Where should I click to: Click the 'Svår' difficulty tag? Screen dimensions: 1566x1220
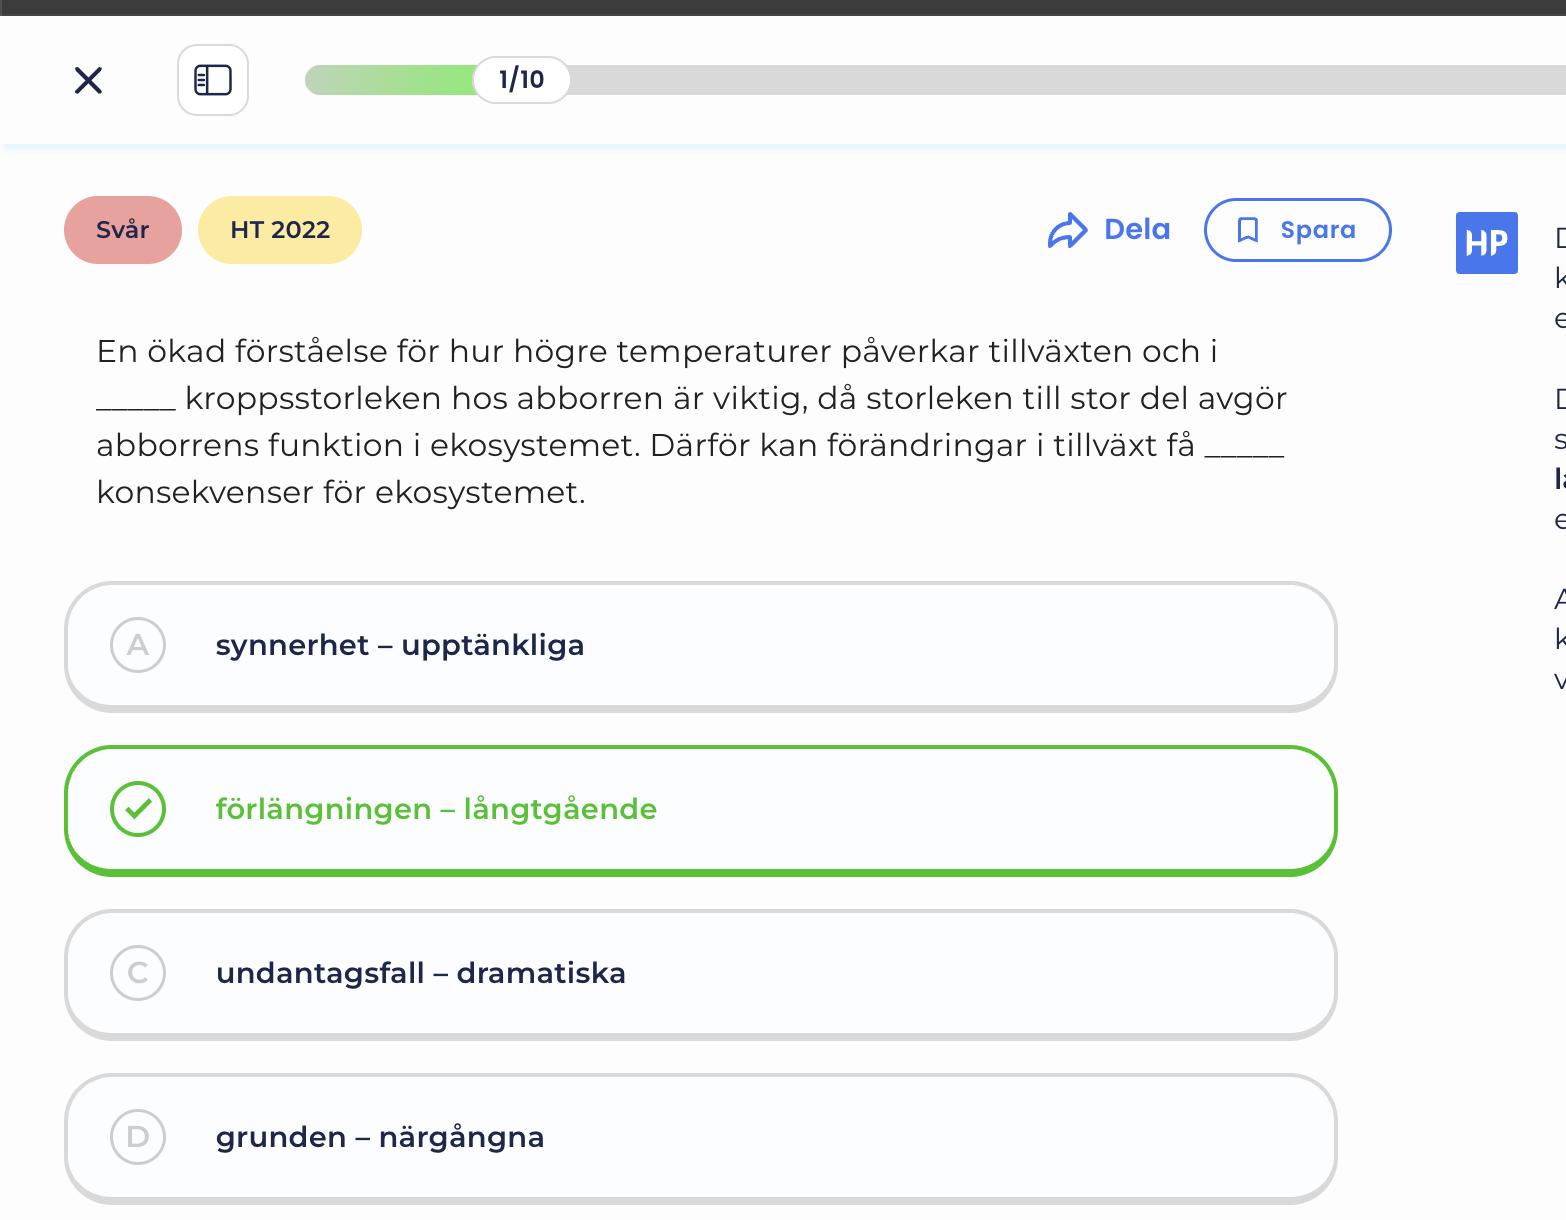(x=123, y=230)
